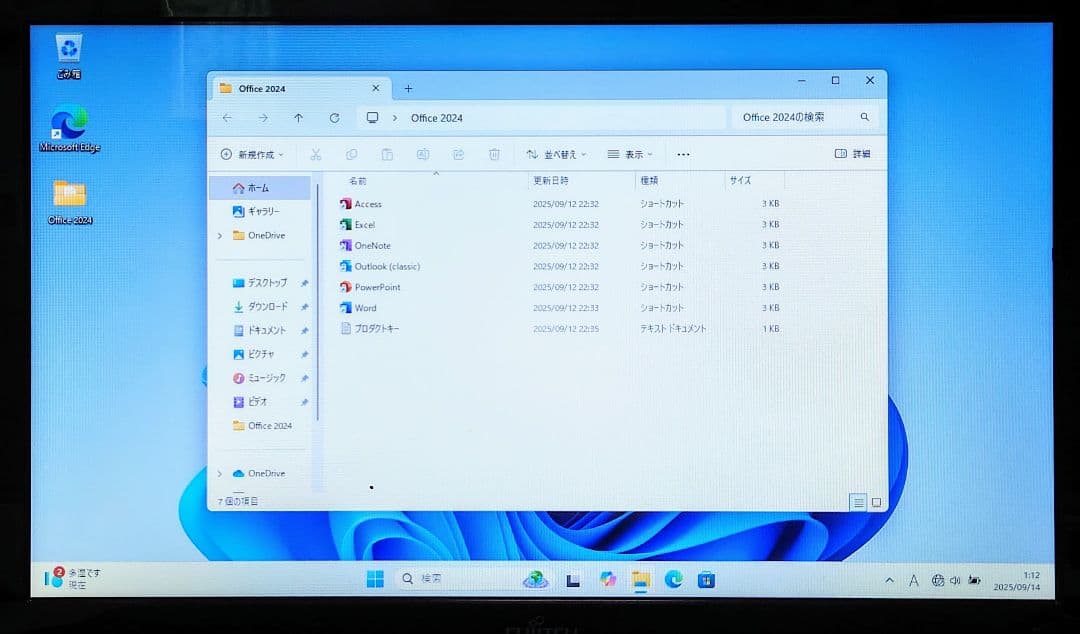1080x634 pixels.
Task: Expand the OneDrive item in the sidebar
Action: pos(219,235)
